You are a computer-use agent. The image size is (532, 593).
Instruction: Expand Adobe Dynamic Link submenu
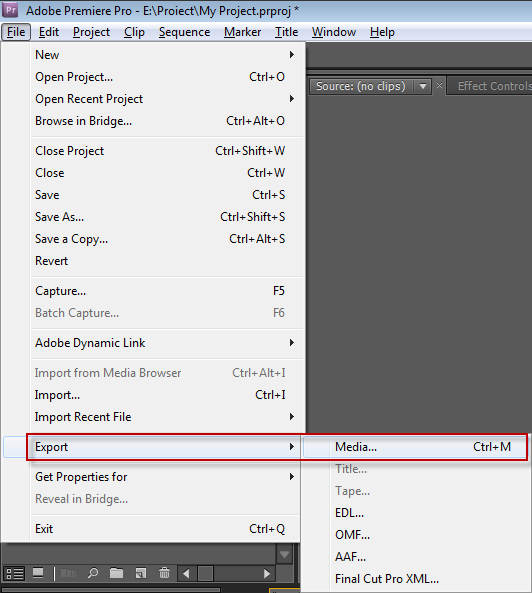click(x=292, y=343)
